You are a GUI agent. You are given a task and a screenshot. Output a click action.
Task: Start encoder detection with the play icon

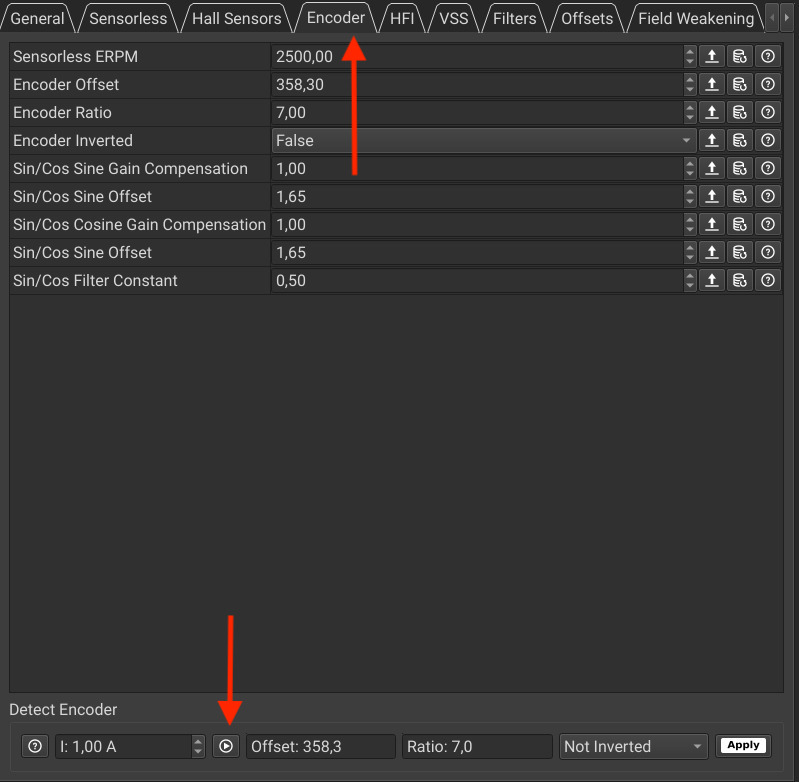point(226,747)
